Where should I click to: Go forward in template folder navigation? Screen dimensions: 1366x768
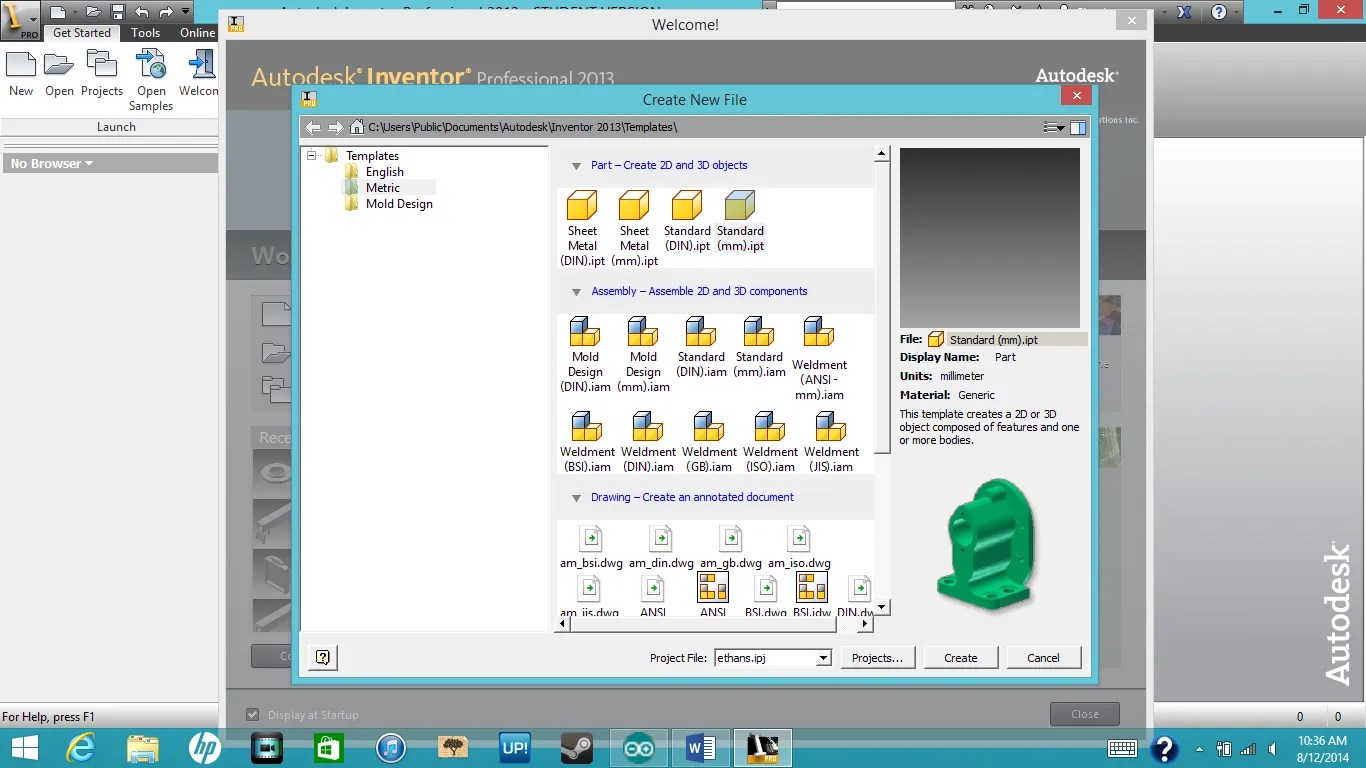[x=335, y=127]
